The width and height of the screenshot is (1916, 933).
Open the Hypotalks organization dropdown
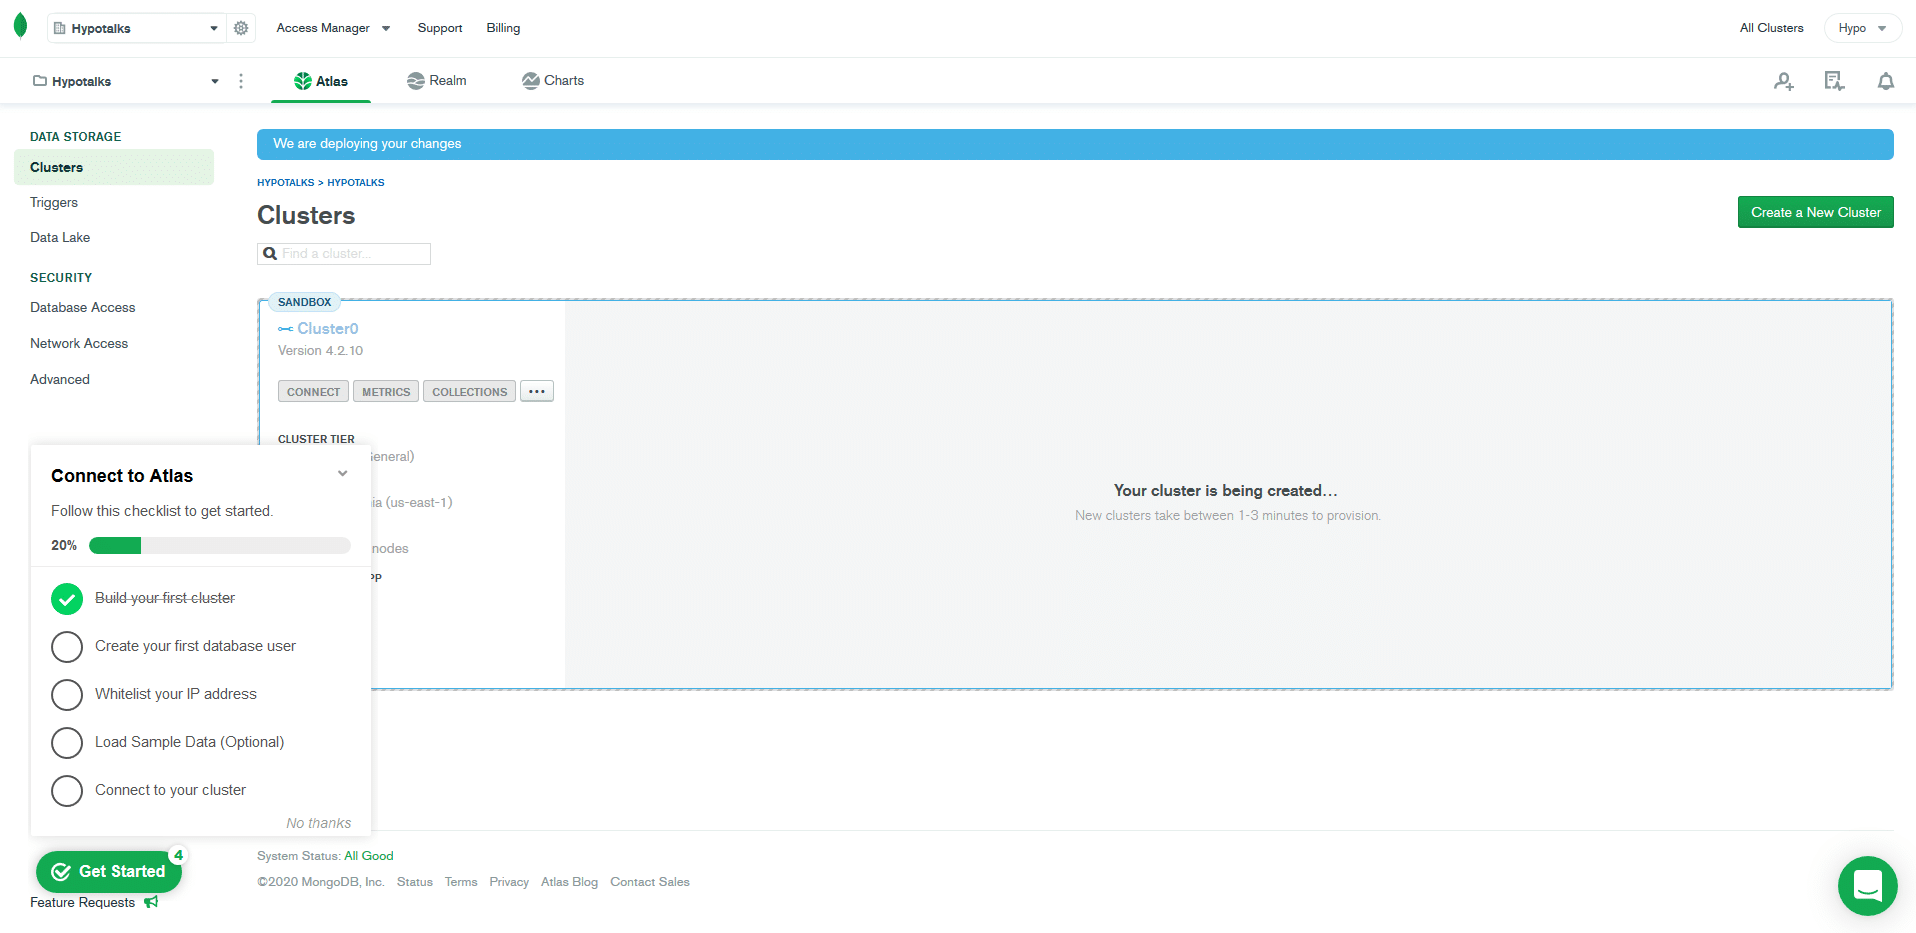137,28
